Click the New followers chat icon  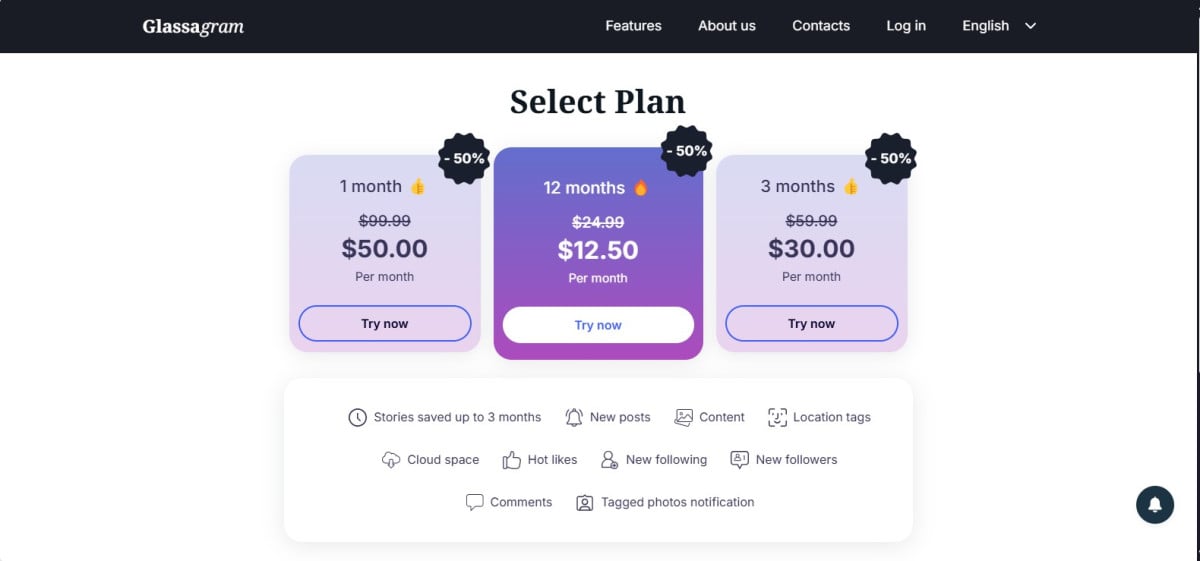740,460
